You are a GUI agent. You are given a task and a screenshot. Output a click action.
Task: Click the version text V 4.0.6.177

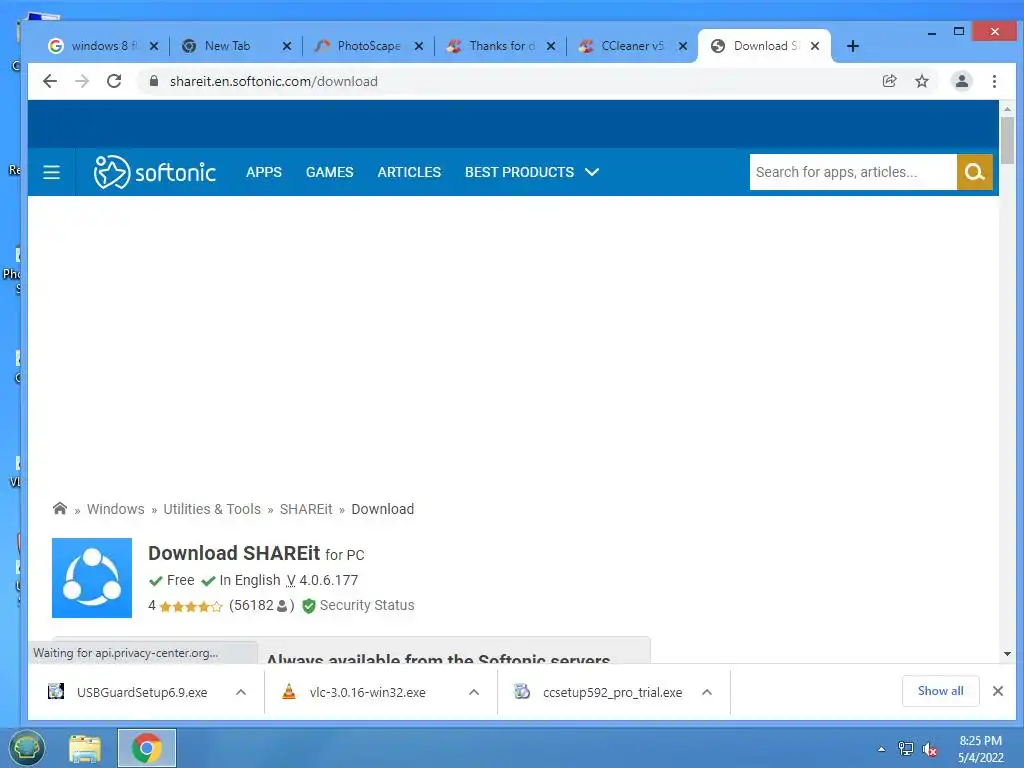point(323,580)
